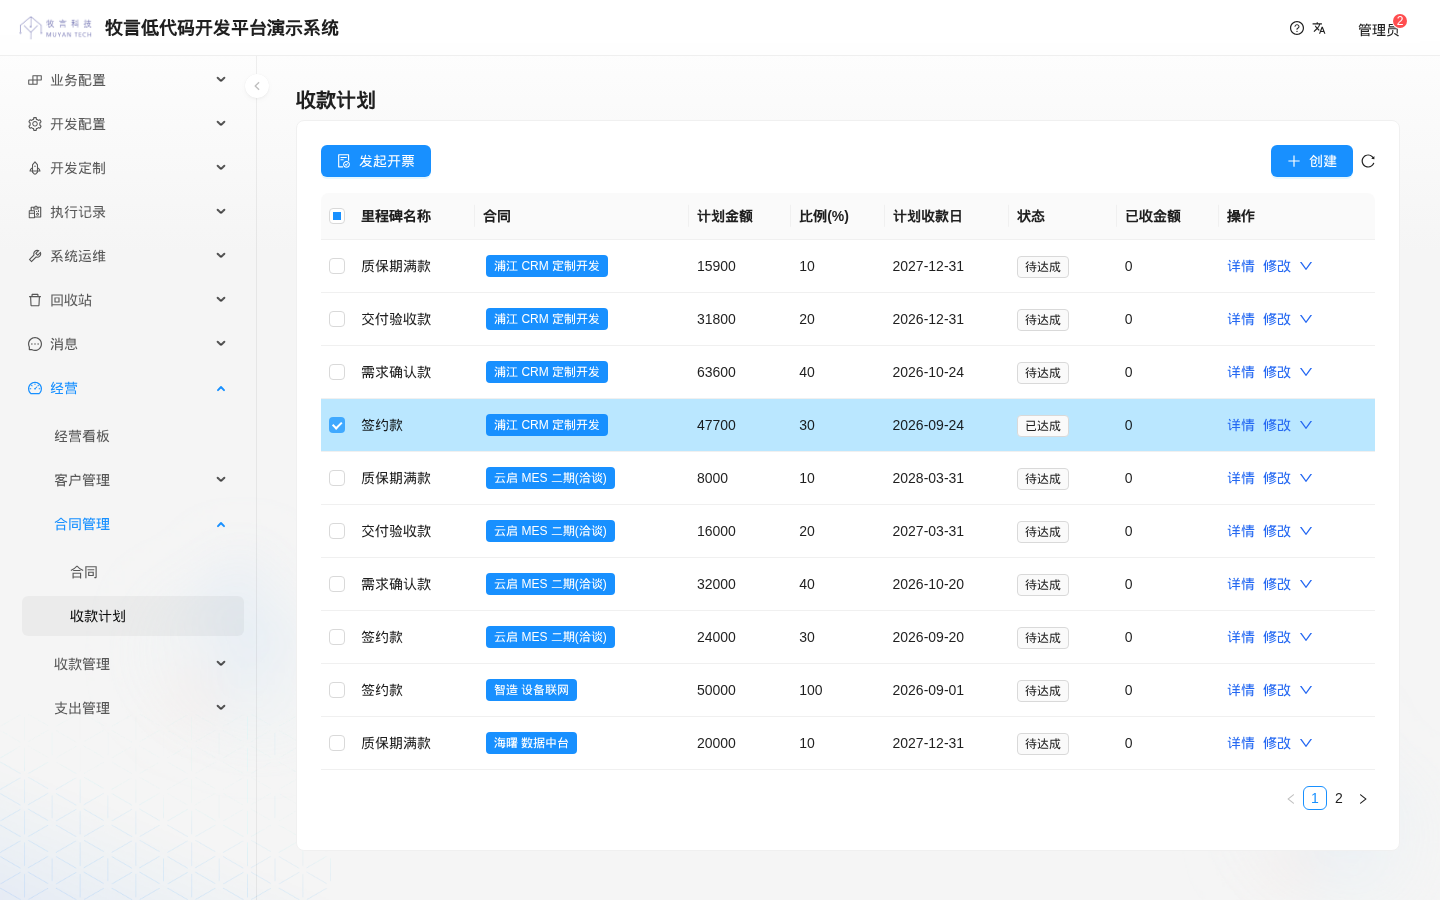Screen dimensions: 1440x900
Task: Click the refresh table icon
Action: point(1368,161)
